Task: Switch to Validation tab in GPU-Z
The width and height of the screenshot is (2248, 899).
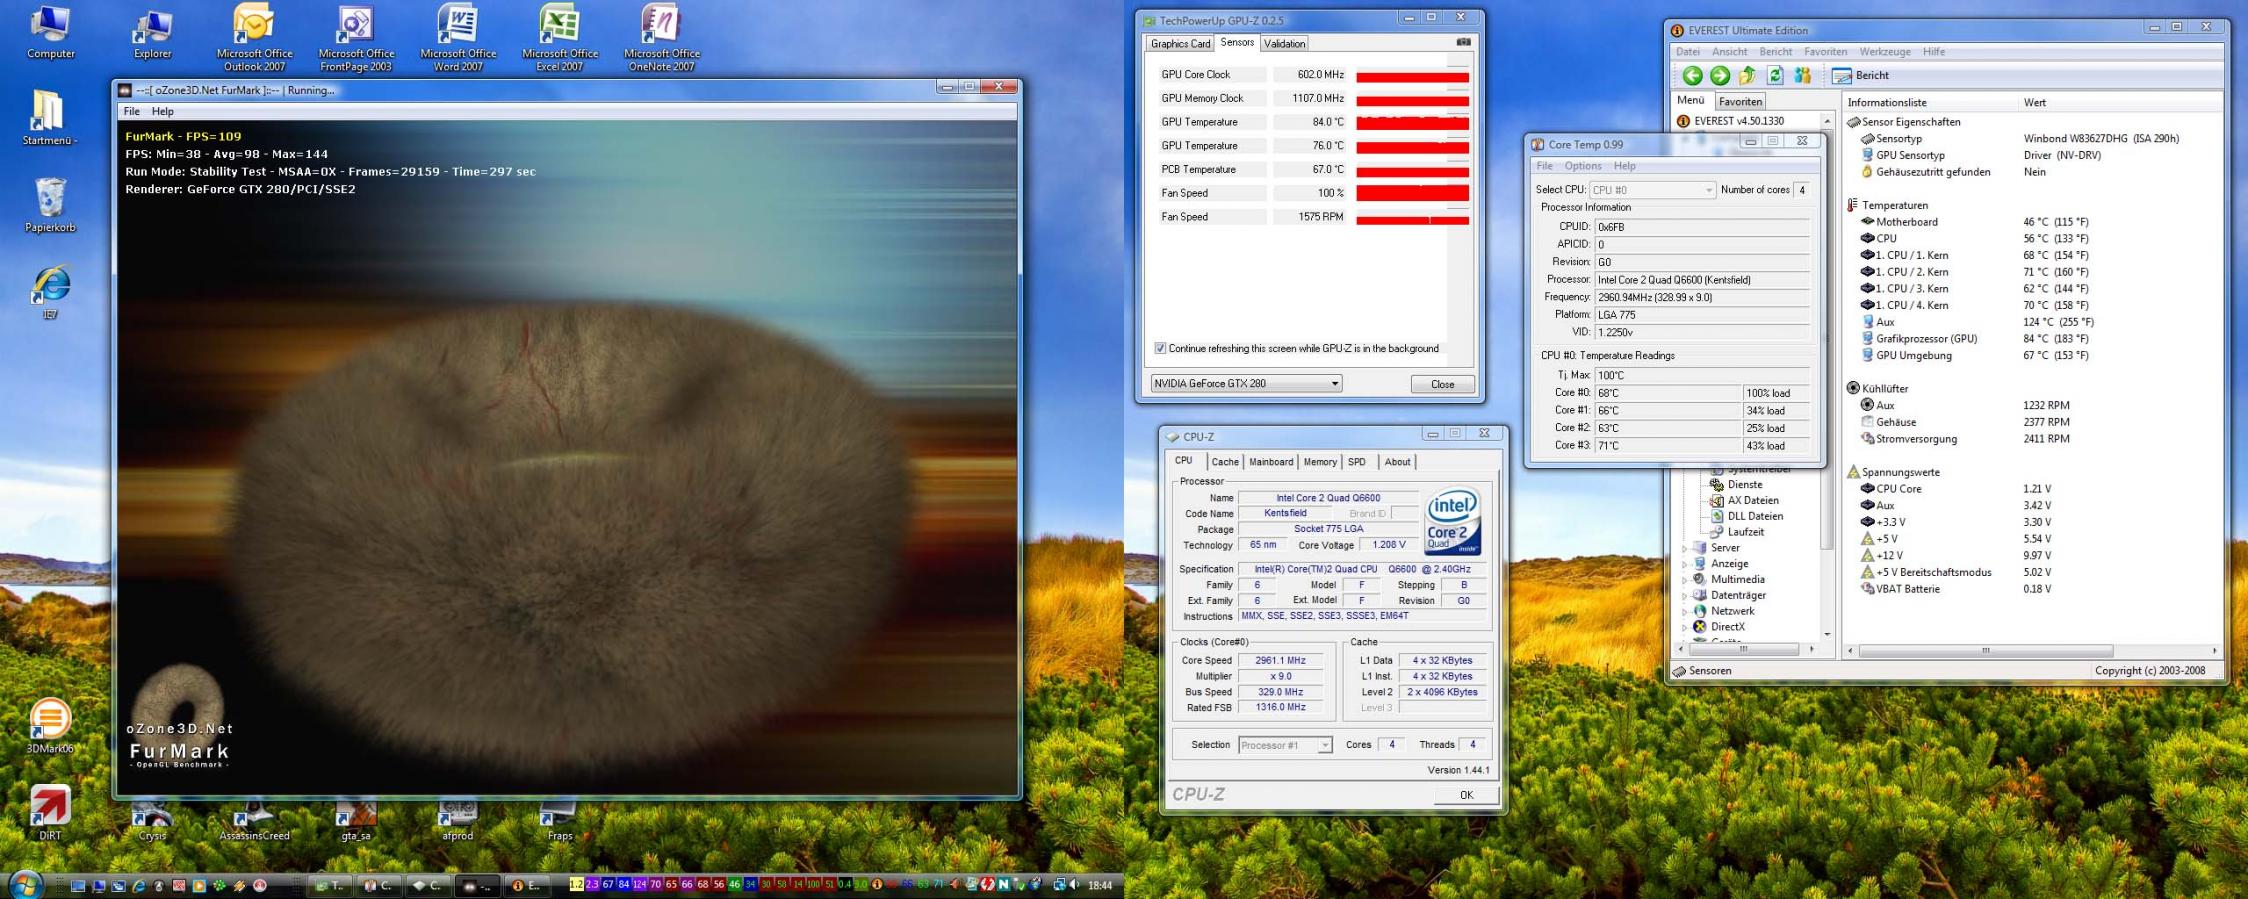Action: [x=1284, y=44]
